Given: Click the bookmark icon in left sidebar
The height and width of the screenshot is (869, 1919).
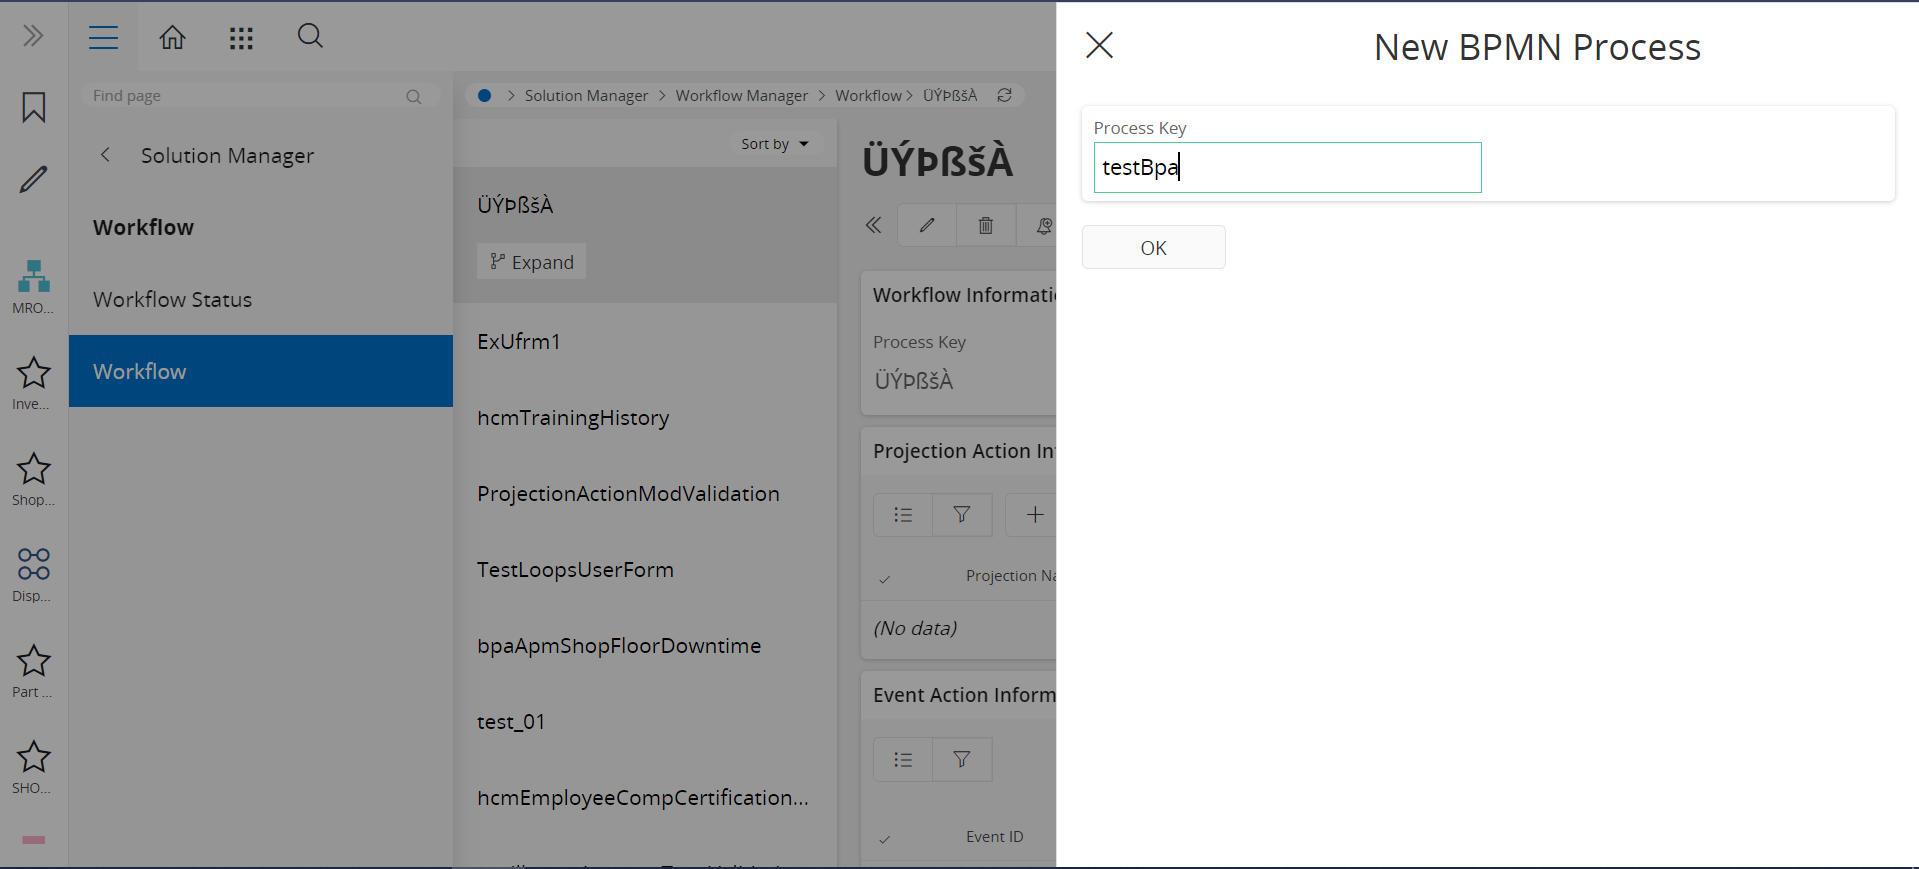Looking at the screenshot, I should (x=34, y=107).
